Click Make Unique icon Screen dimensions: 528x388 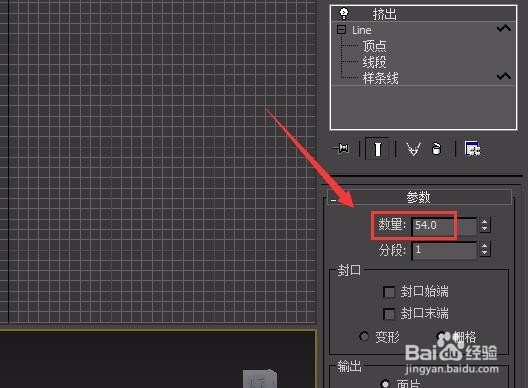(414, 149)
